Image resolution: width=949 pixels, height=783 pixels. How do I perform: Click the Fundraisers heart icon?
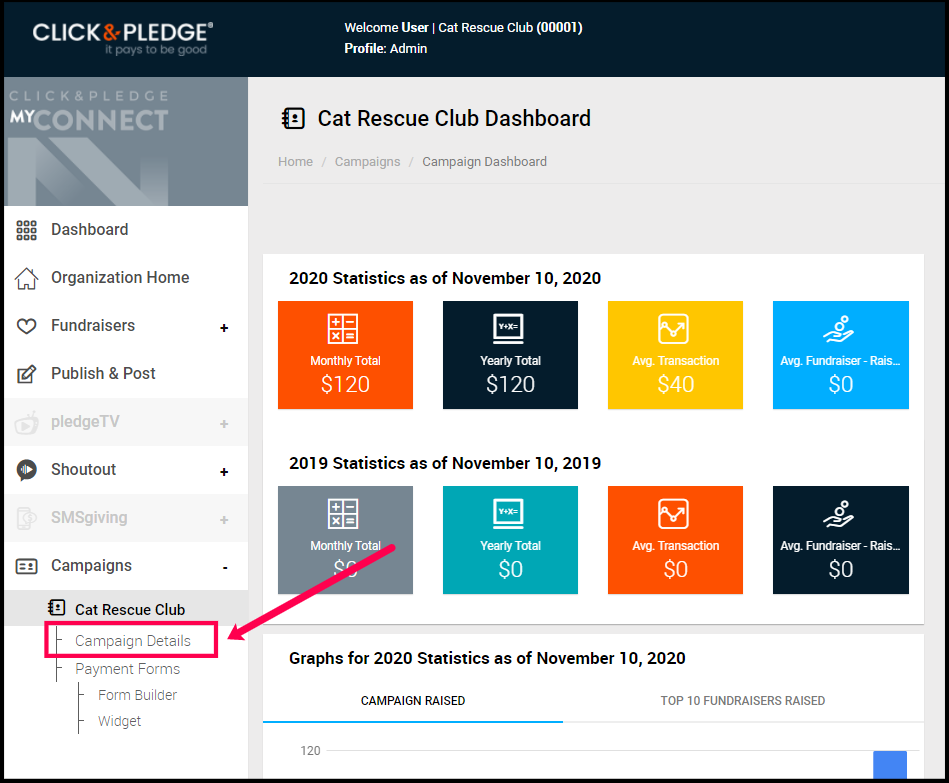coord(27,326)
